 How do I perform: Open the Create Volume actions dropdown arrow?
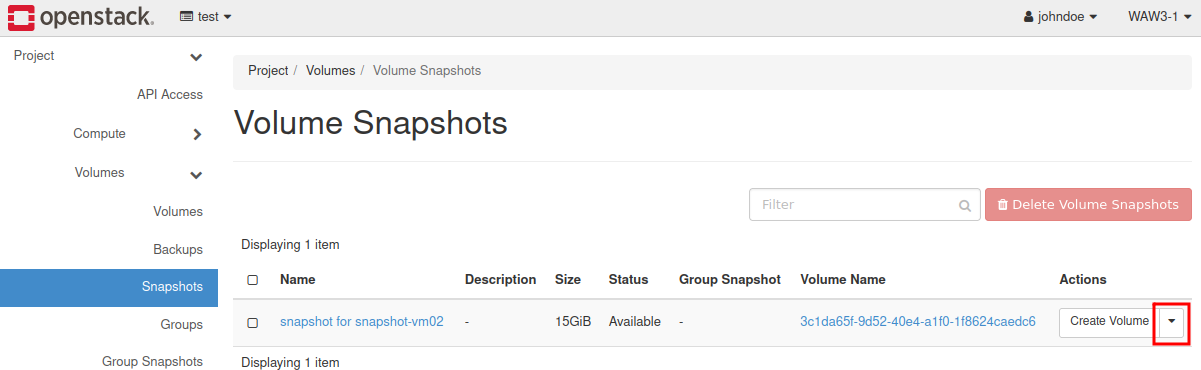tap(1172, 322)
